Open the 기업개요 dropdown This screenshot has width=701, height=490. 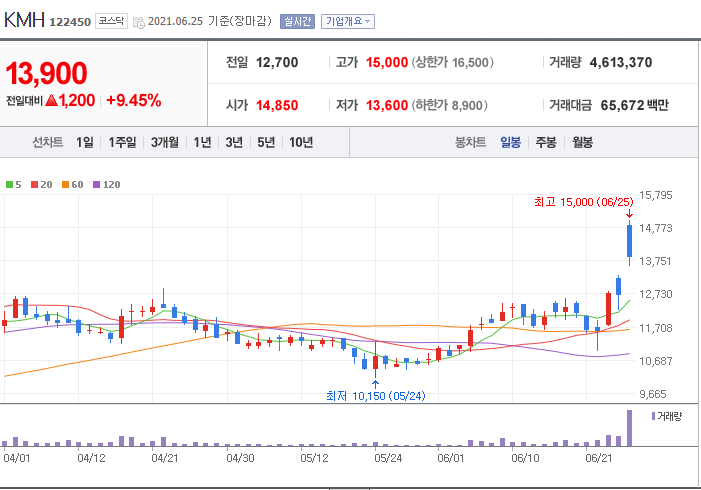348,21
